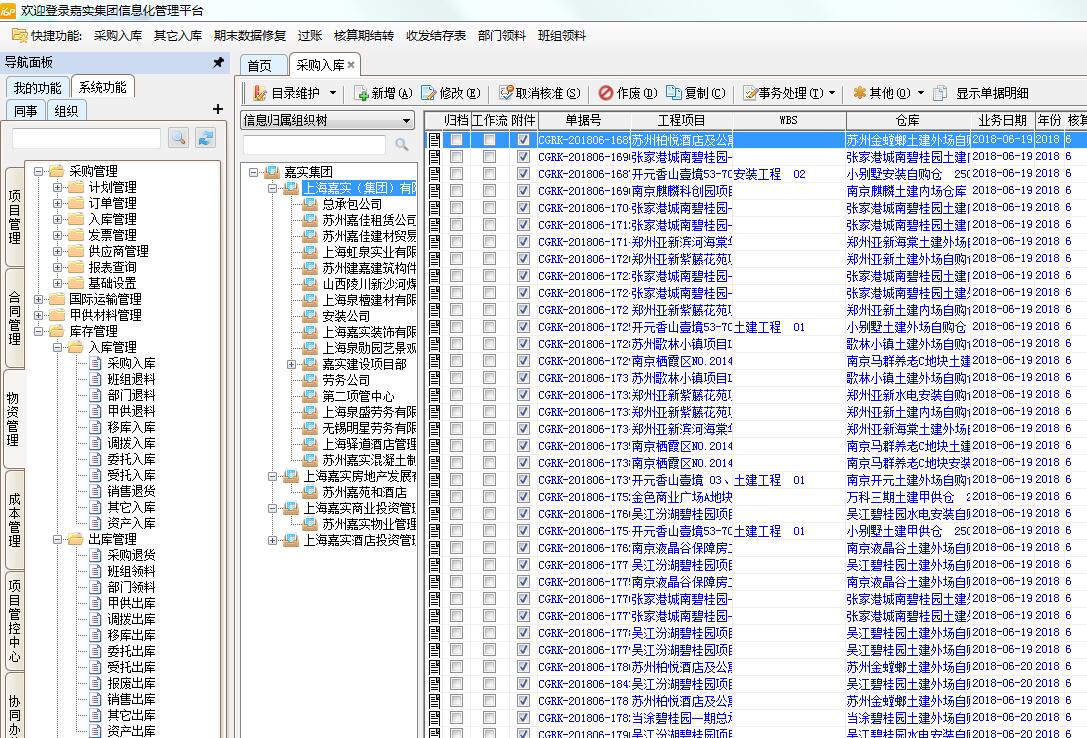This screenshot has width=1087, height=738.
Task: Click the 作废 (void) toolbar icon
Action: pyautogui.click(x=606, y=93)
